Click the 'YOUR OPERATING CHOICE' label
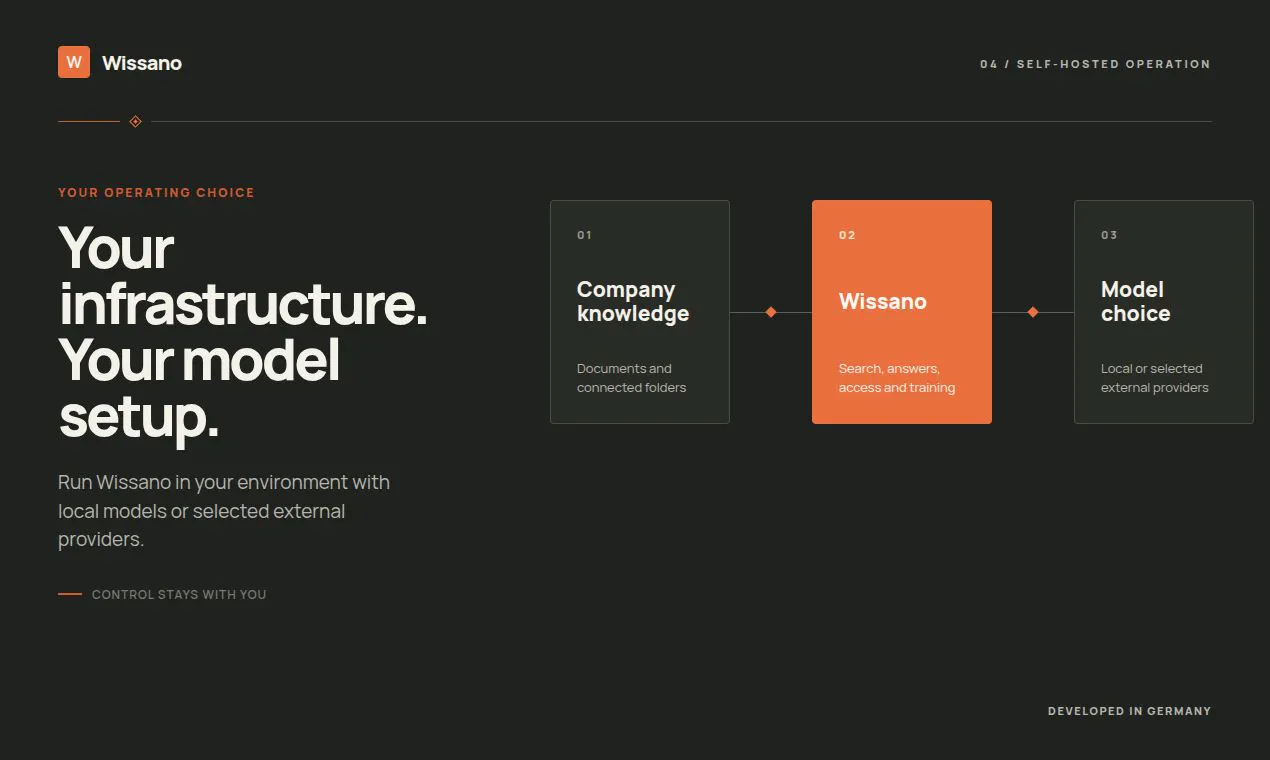Image resolution: width=1270 pixels, height=760 pixels. [156, 192]
